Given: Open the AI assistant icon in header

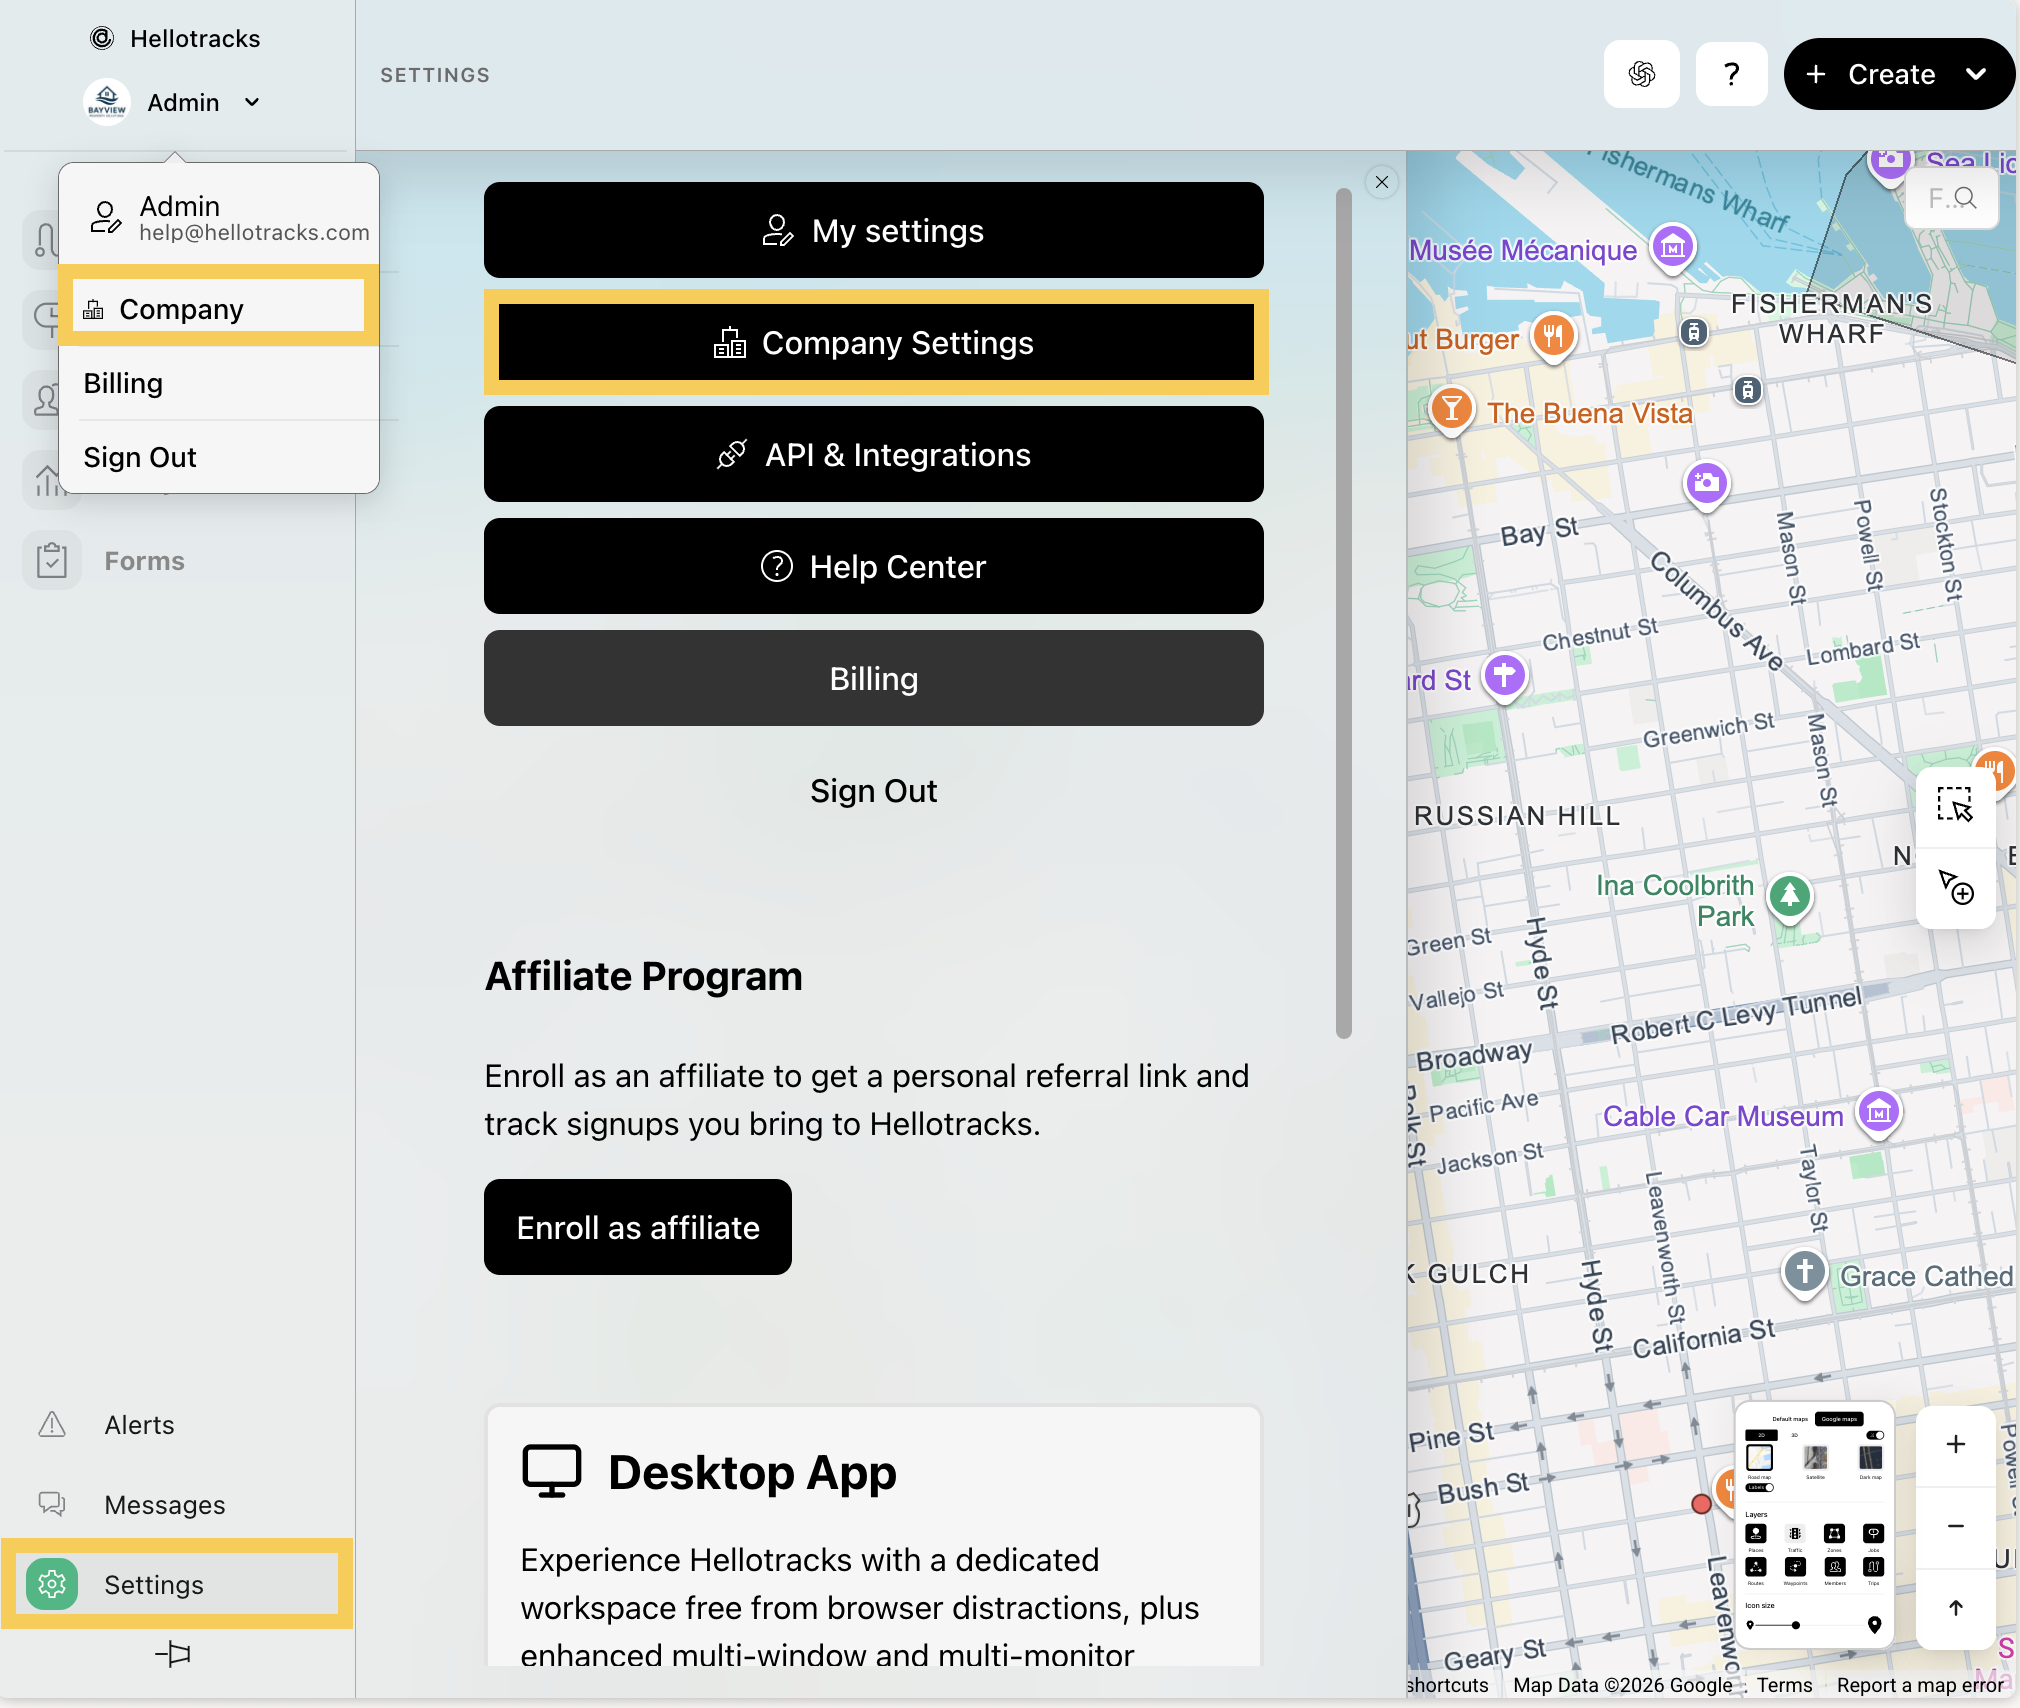Looking at the screenshot, I should [x=1642, y=74].
